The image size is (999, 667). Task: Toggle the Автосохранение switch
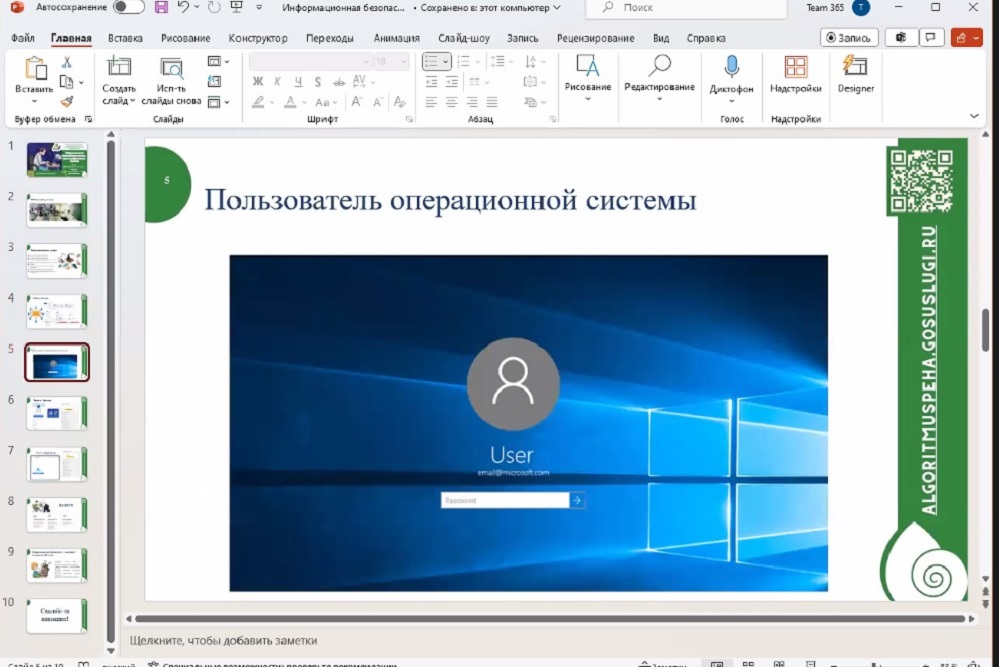[127, 8]
